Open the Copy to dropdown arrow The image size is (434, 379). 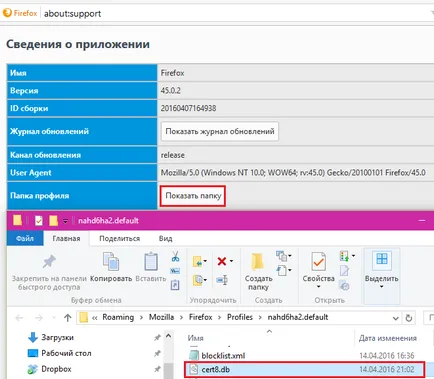pos(205,280)
